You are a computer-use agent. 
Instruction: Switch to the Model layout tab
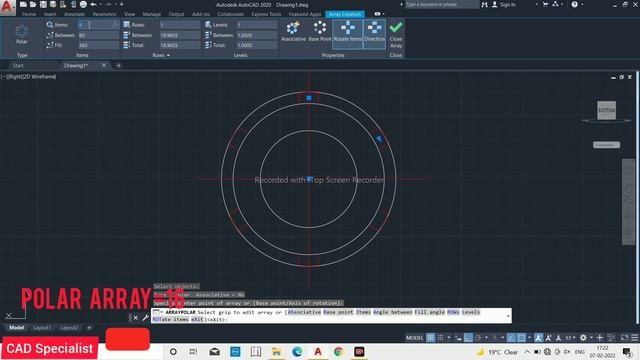[x=16, y=328]
